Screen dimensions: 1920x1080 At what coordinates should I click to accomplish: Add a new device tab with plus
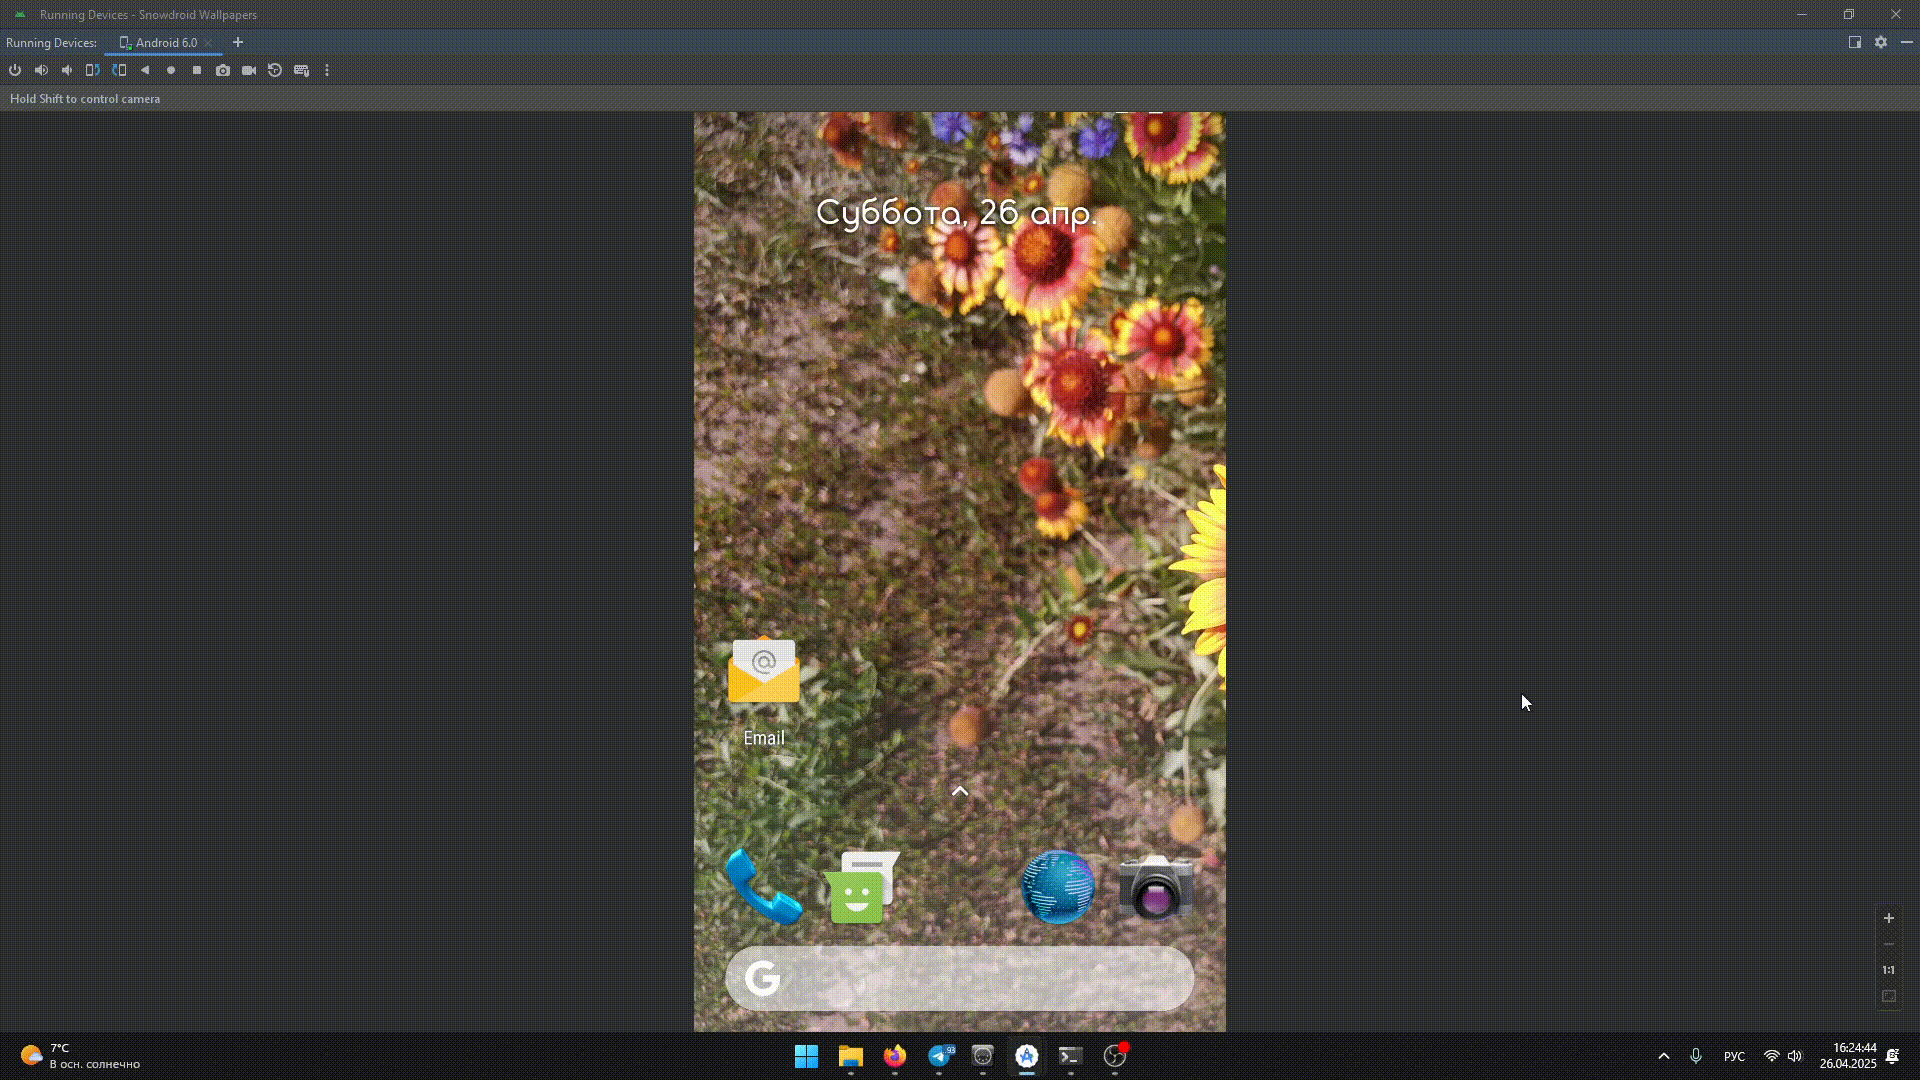point(238,42)
